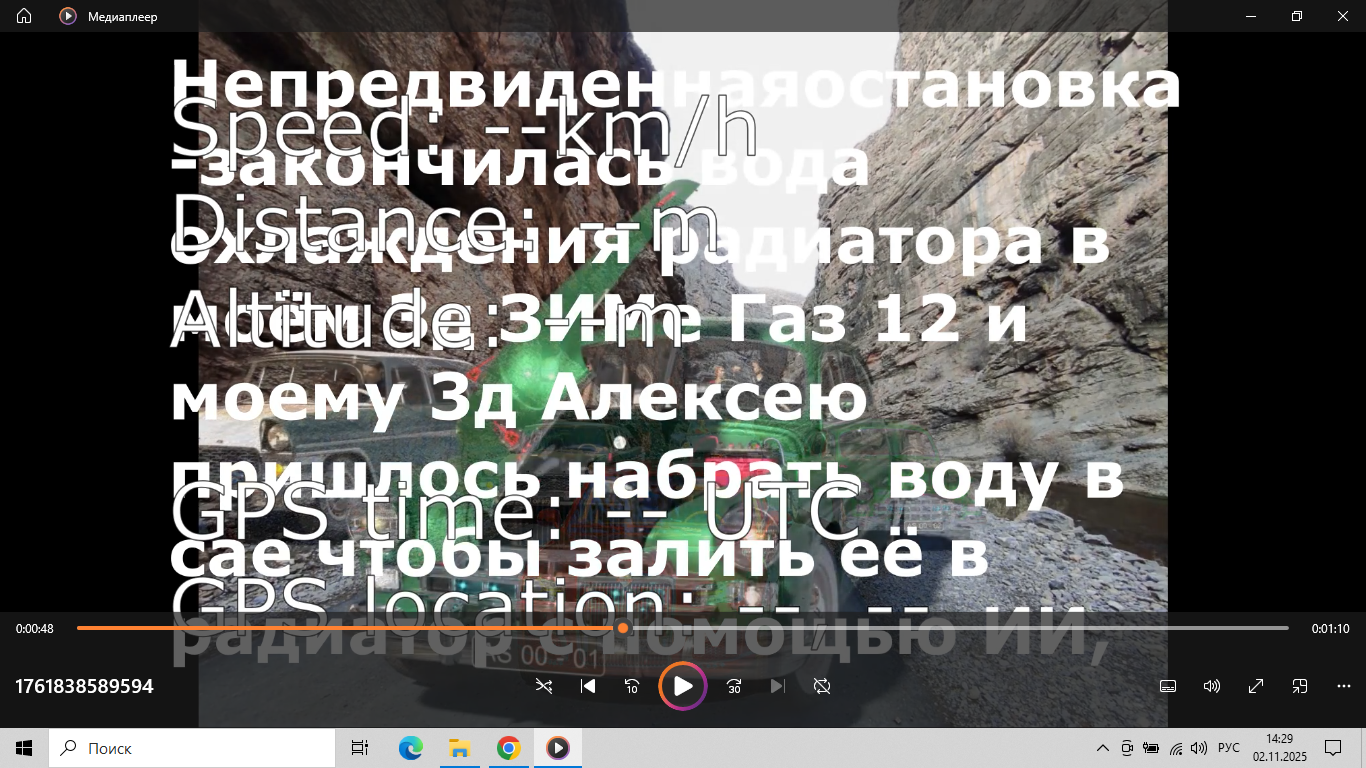Open Task View from the taskbar

(x=359, y=748)
